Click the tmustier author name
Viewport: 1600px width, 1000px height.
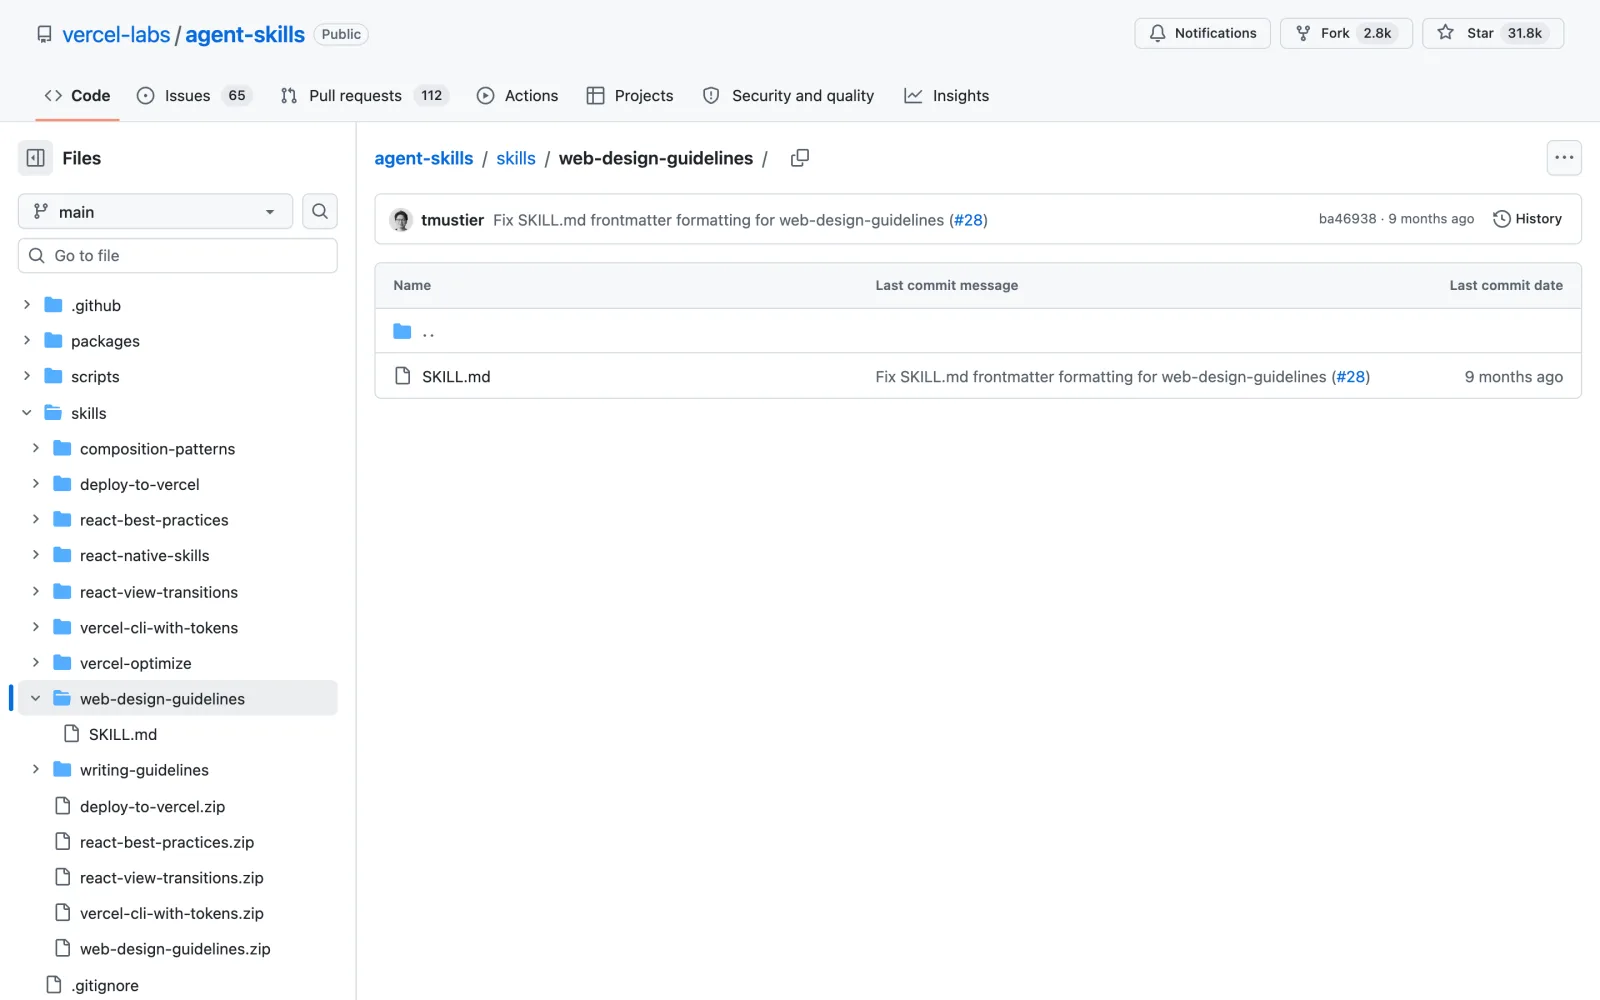(452, 220)
